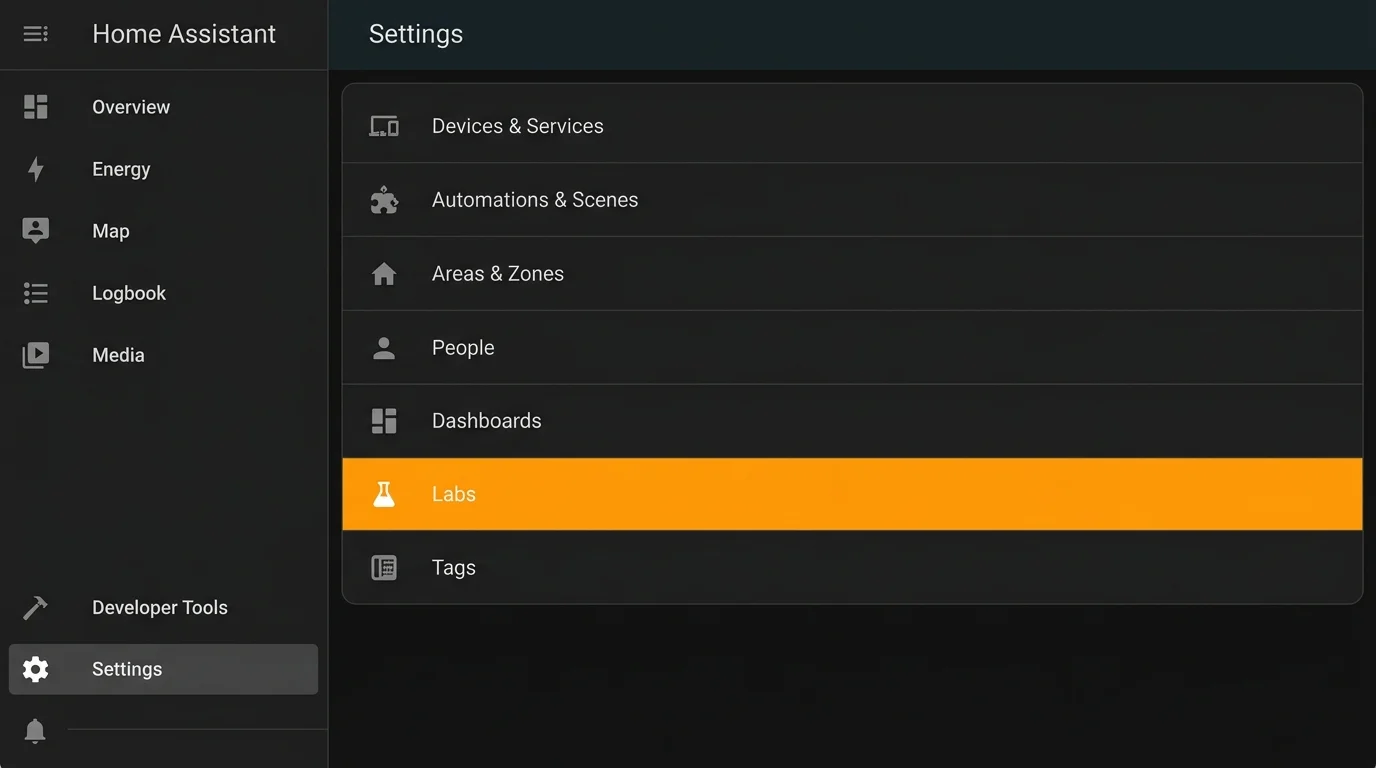The image size is (1376, 768).
Task: Click the People person icon
Action: [384, 347]
